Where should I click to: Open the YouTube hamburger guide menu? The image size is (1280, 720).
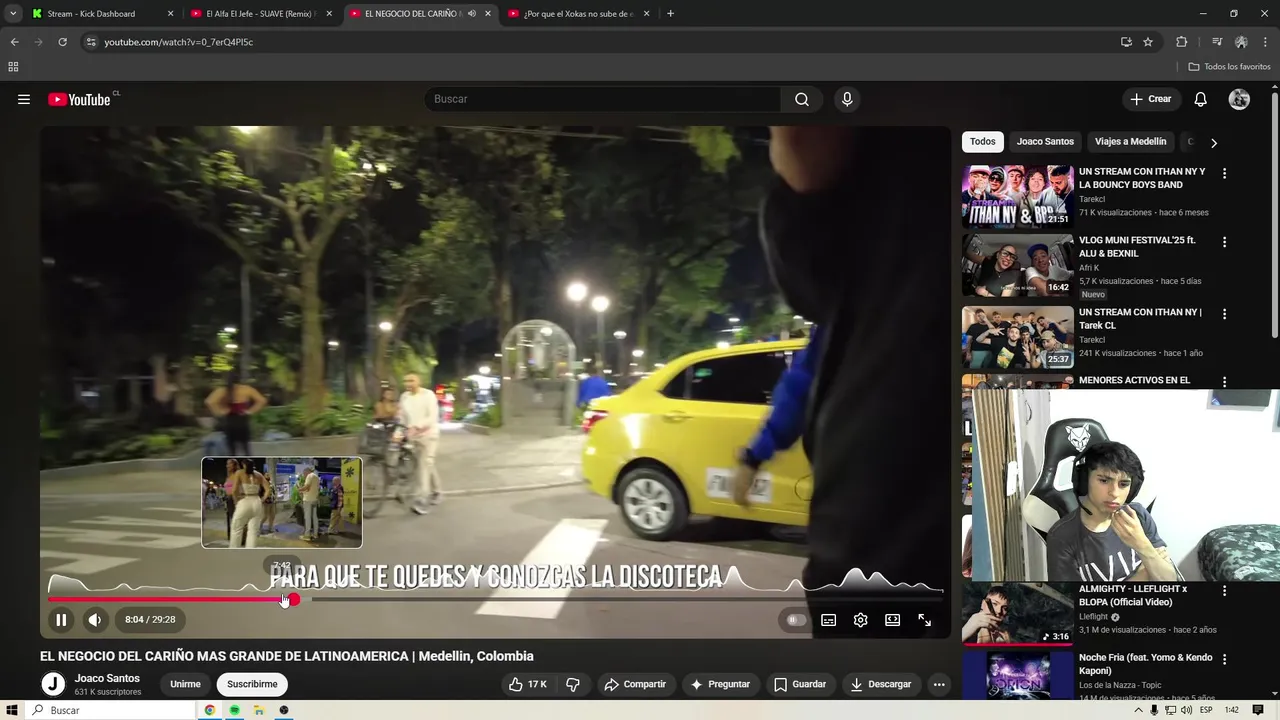24,99
